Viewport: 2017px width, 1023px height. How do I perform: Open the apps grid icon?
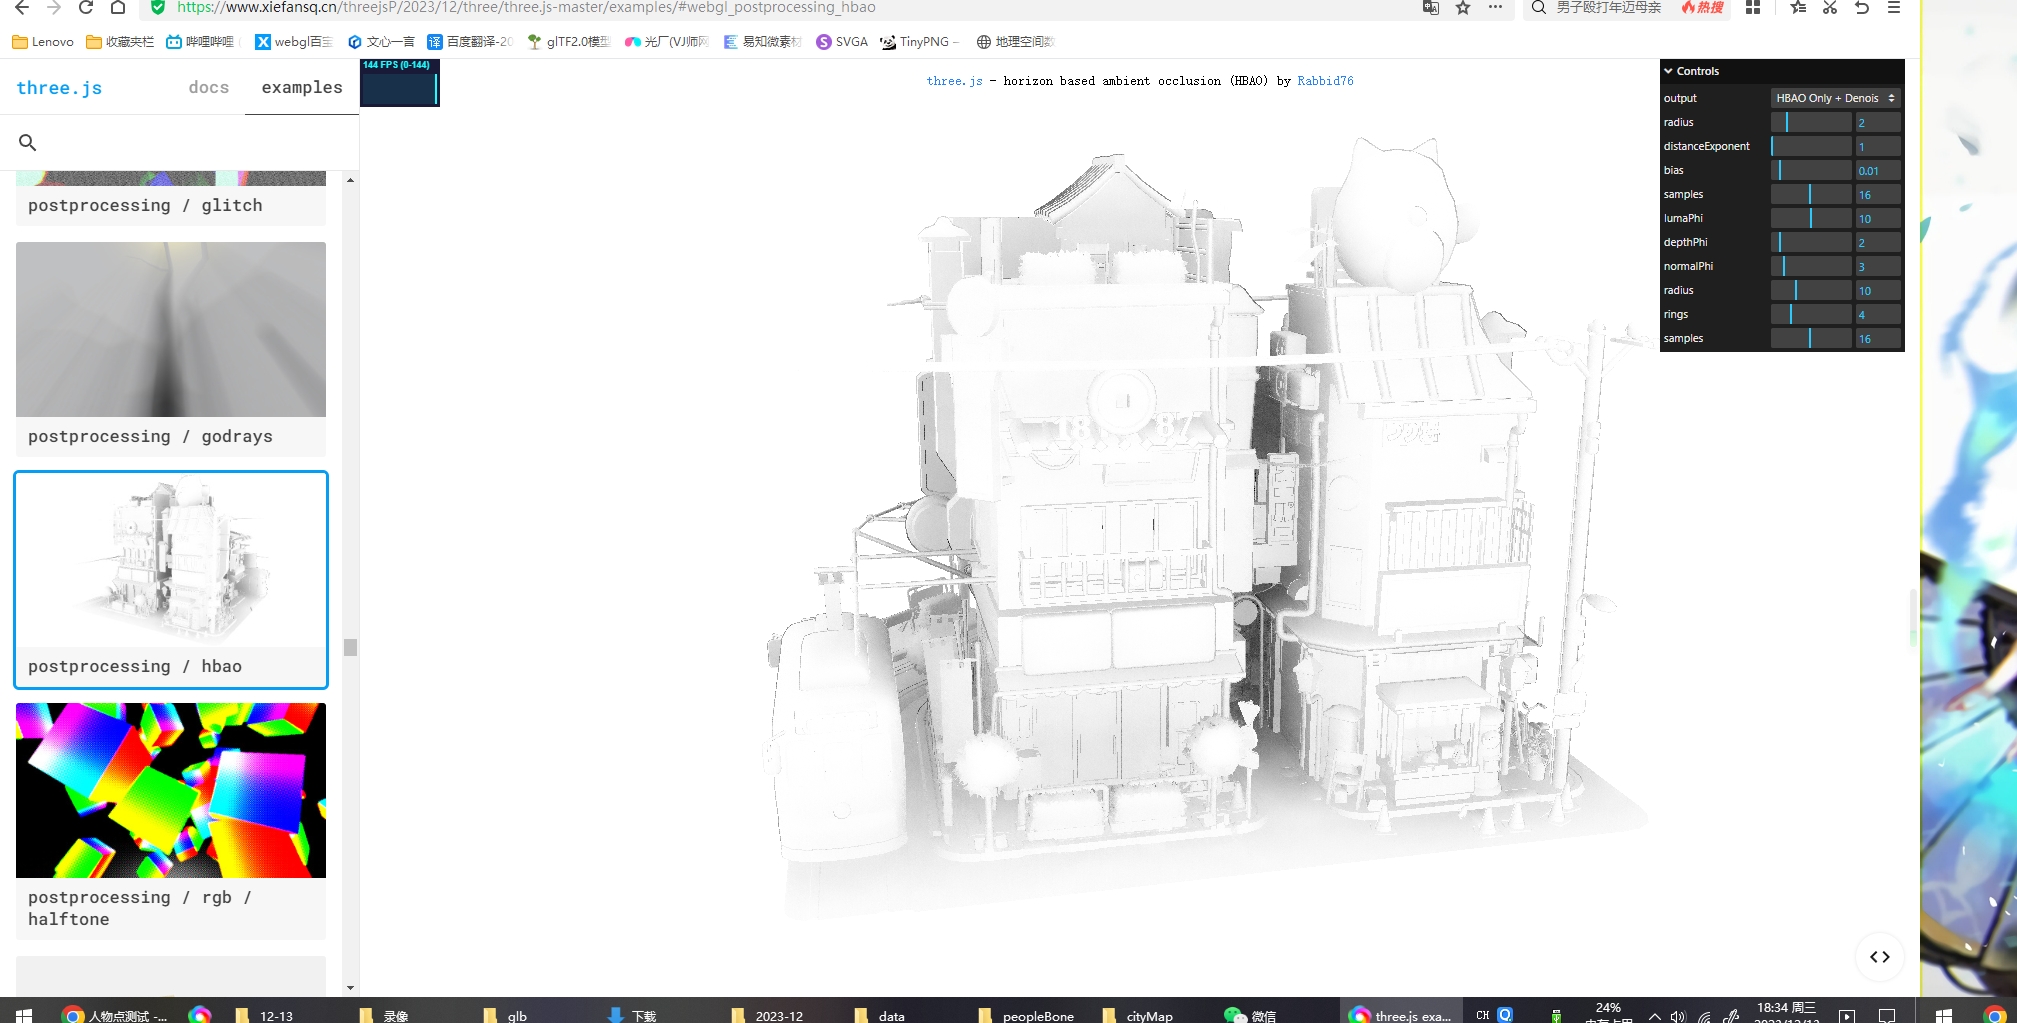tap(1753, 8)
